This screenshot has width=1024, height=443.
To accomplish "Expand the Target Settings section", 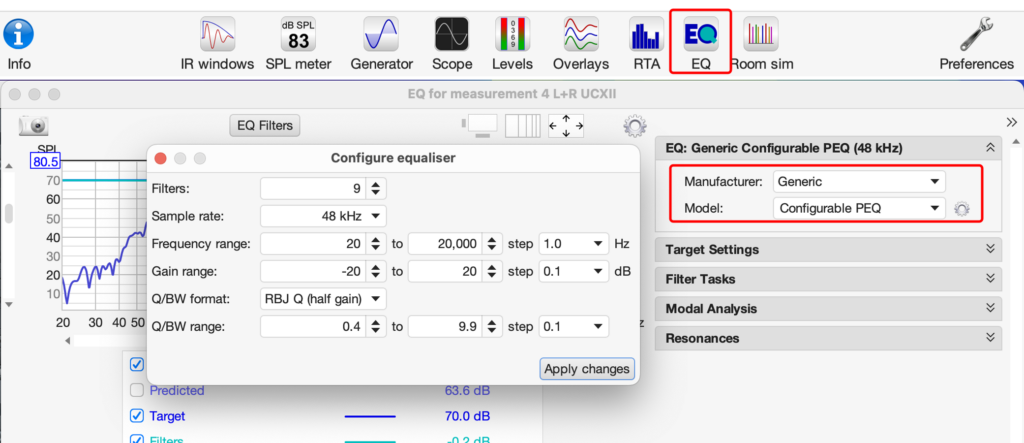I will [828, 249].
